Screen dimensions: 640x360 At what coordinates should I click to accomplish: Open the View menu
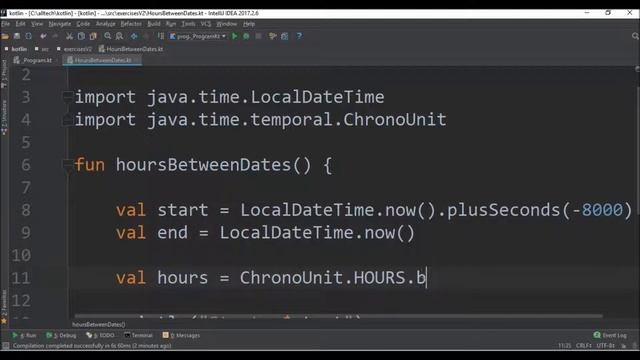(37, 24)
